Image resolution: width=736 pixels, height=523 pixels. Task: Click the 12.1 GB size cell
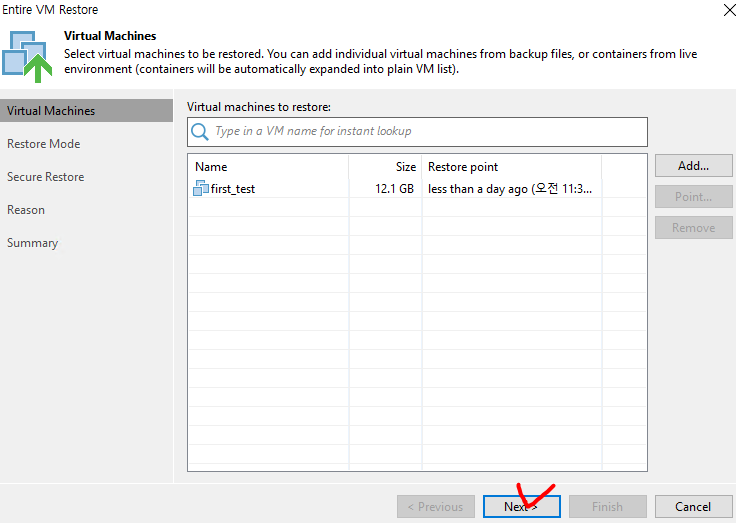click(394, 189)
